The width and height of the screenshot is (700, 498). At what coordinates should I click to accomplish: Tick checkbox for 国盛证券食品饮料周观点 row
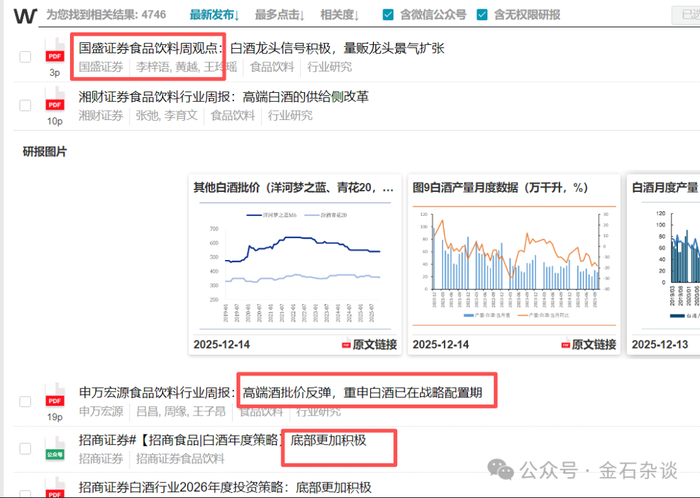(25, 57)
